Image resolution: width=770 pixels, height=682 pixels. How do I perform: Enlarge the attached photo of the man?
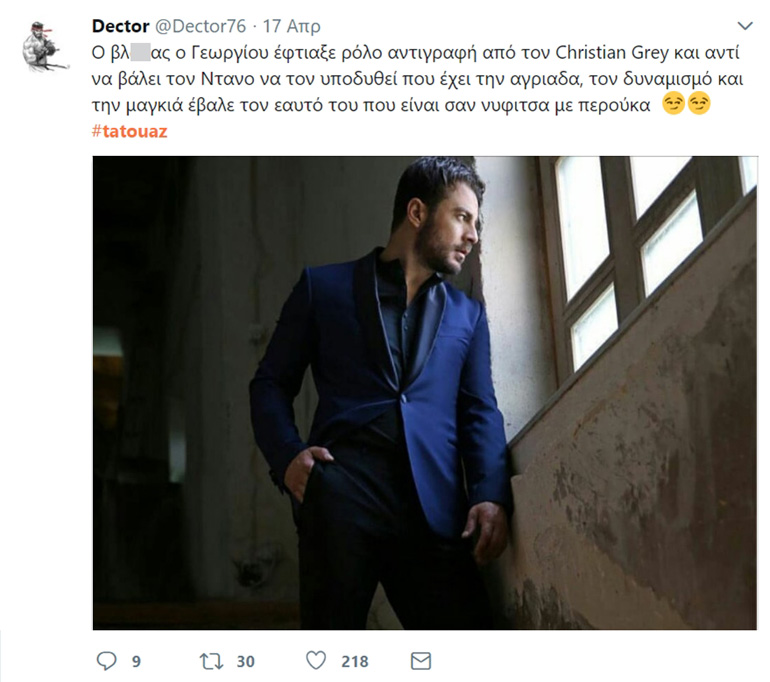click(x=424, y=392)
